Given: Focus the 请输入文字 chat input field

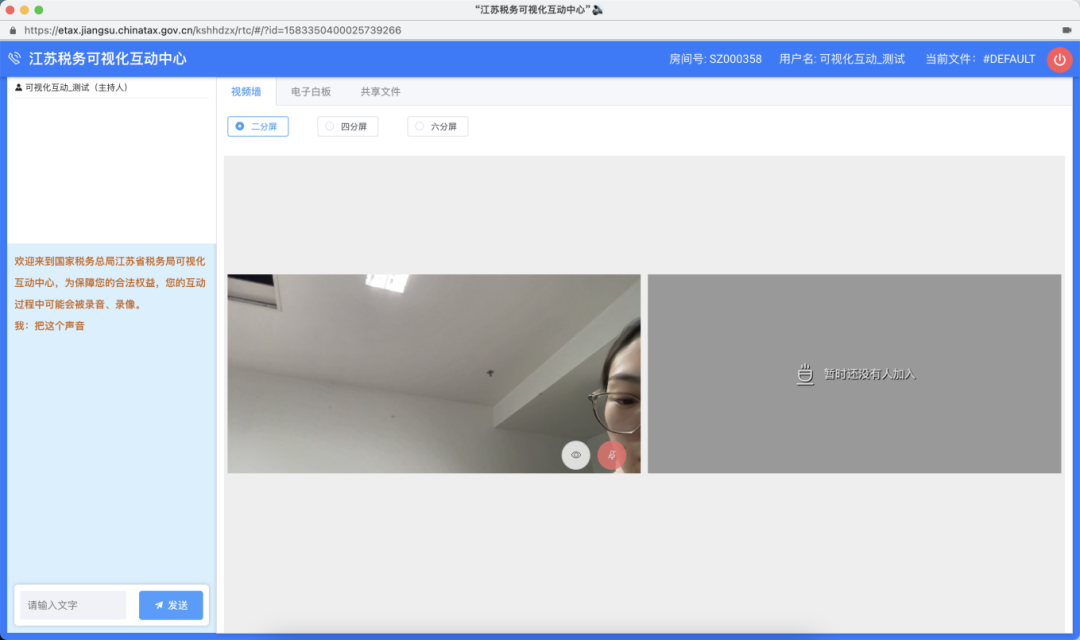Looking at the screenshot, I should tap(73, 605).
